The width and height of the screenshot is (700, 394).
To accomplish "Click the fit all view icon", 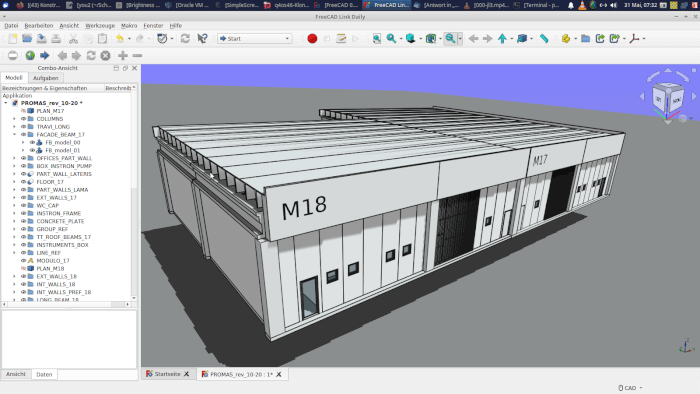I will click(x=377, y=39).
